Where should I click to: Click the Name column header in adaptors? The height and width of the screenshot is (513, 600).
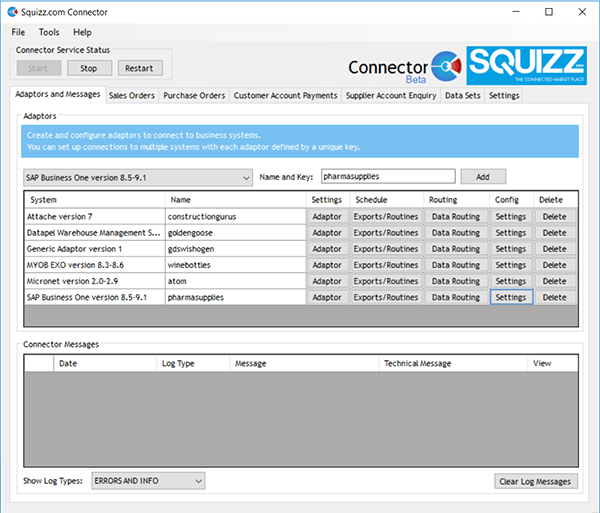click(x=236, y=200)
